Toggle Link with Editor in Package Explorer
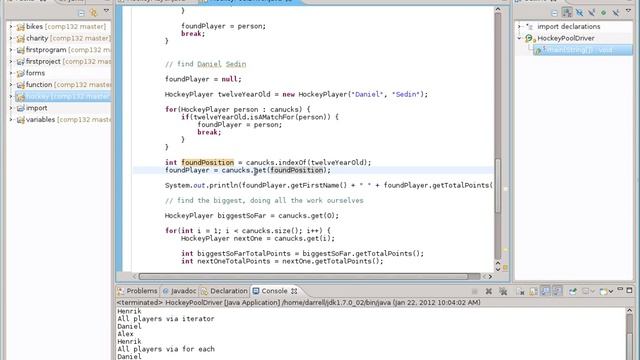 93,13
